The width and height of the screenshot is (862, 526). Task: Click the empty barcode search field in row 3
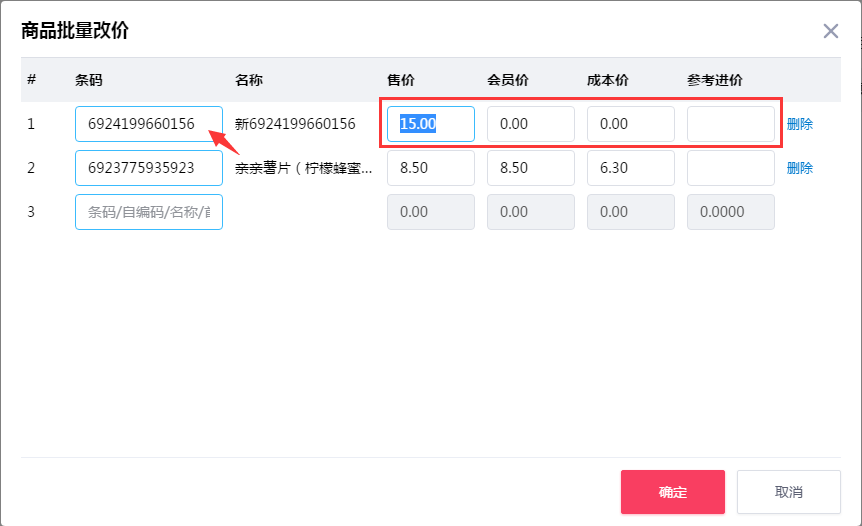[x=148, y=212]
